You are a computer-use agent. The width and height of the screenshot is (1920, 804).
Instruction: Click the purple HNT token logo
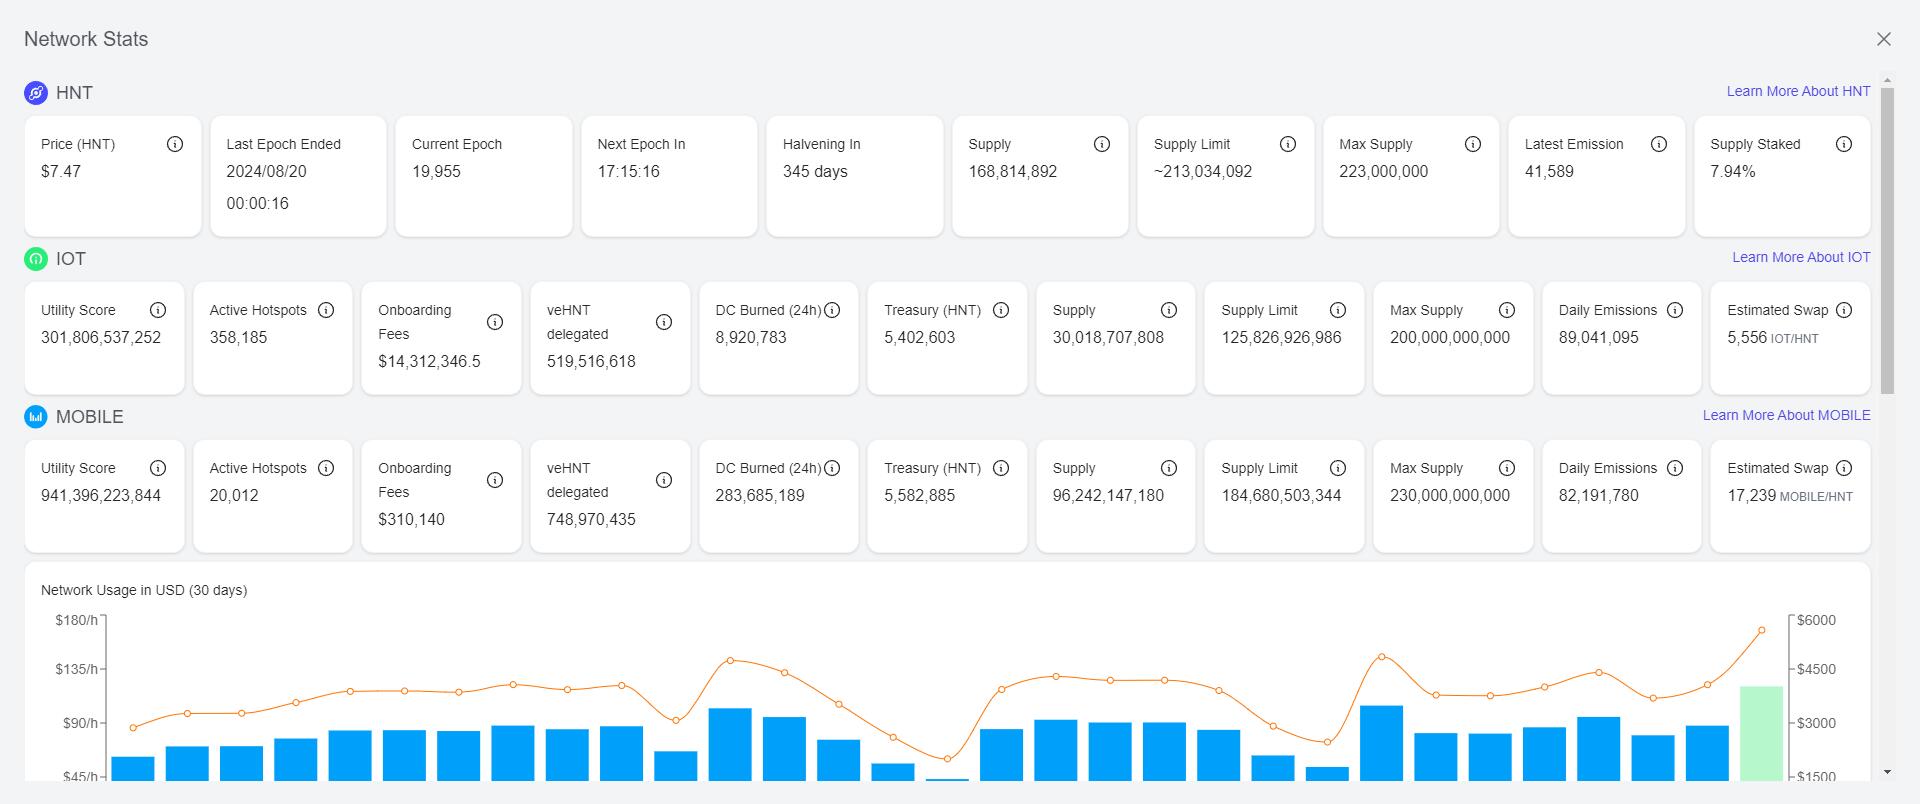(x=36, y=93)
